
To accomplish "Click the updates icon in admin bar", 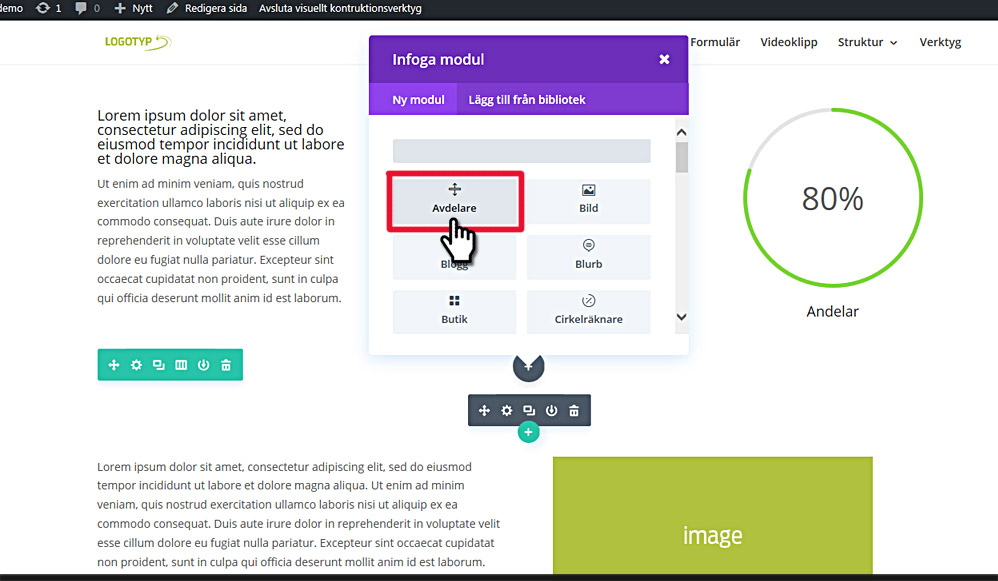I will coord(49,8).
